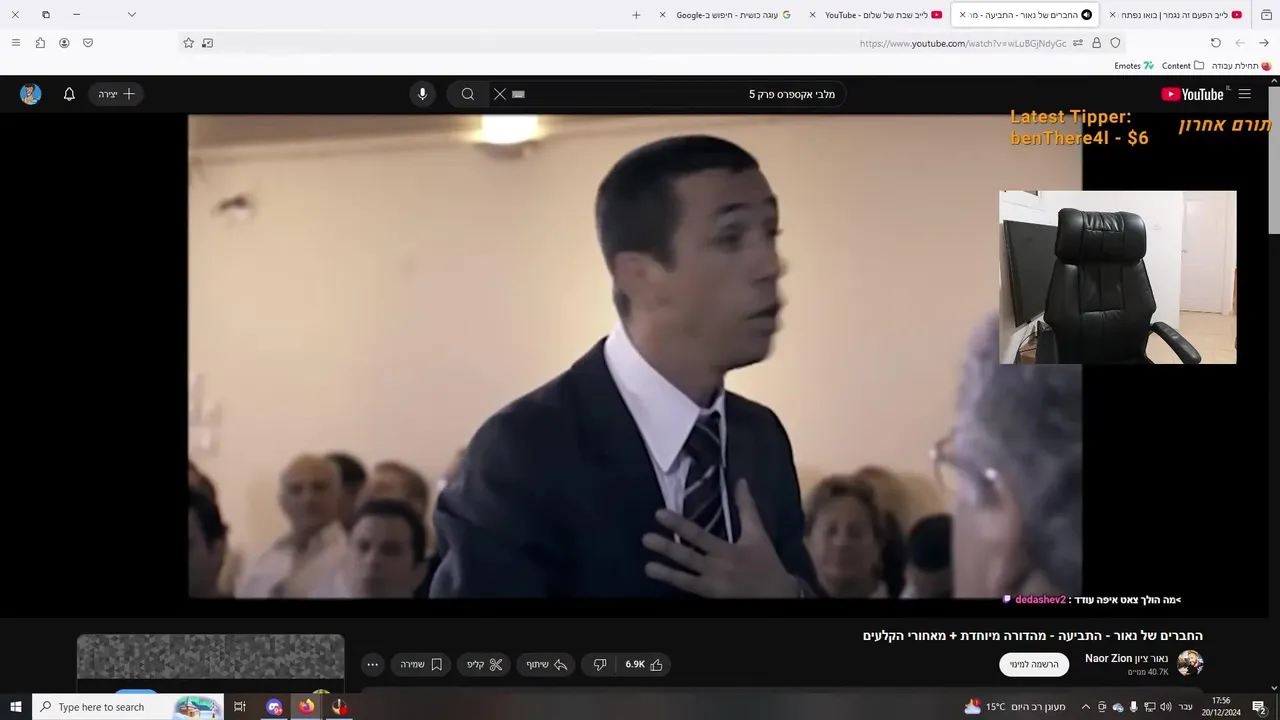Select the video title text
The height and width of the screenshot is (720, 1280).
point(1032,636)
